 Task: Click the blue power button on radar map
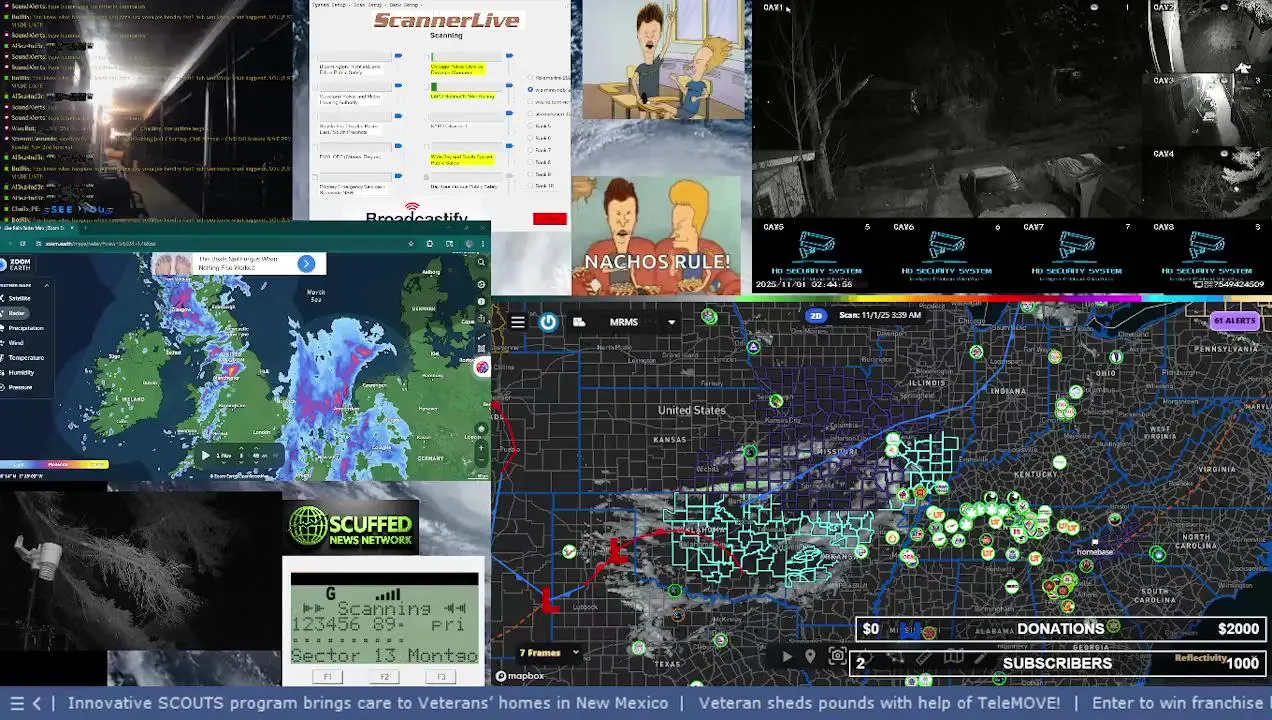tap(548, 322)
